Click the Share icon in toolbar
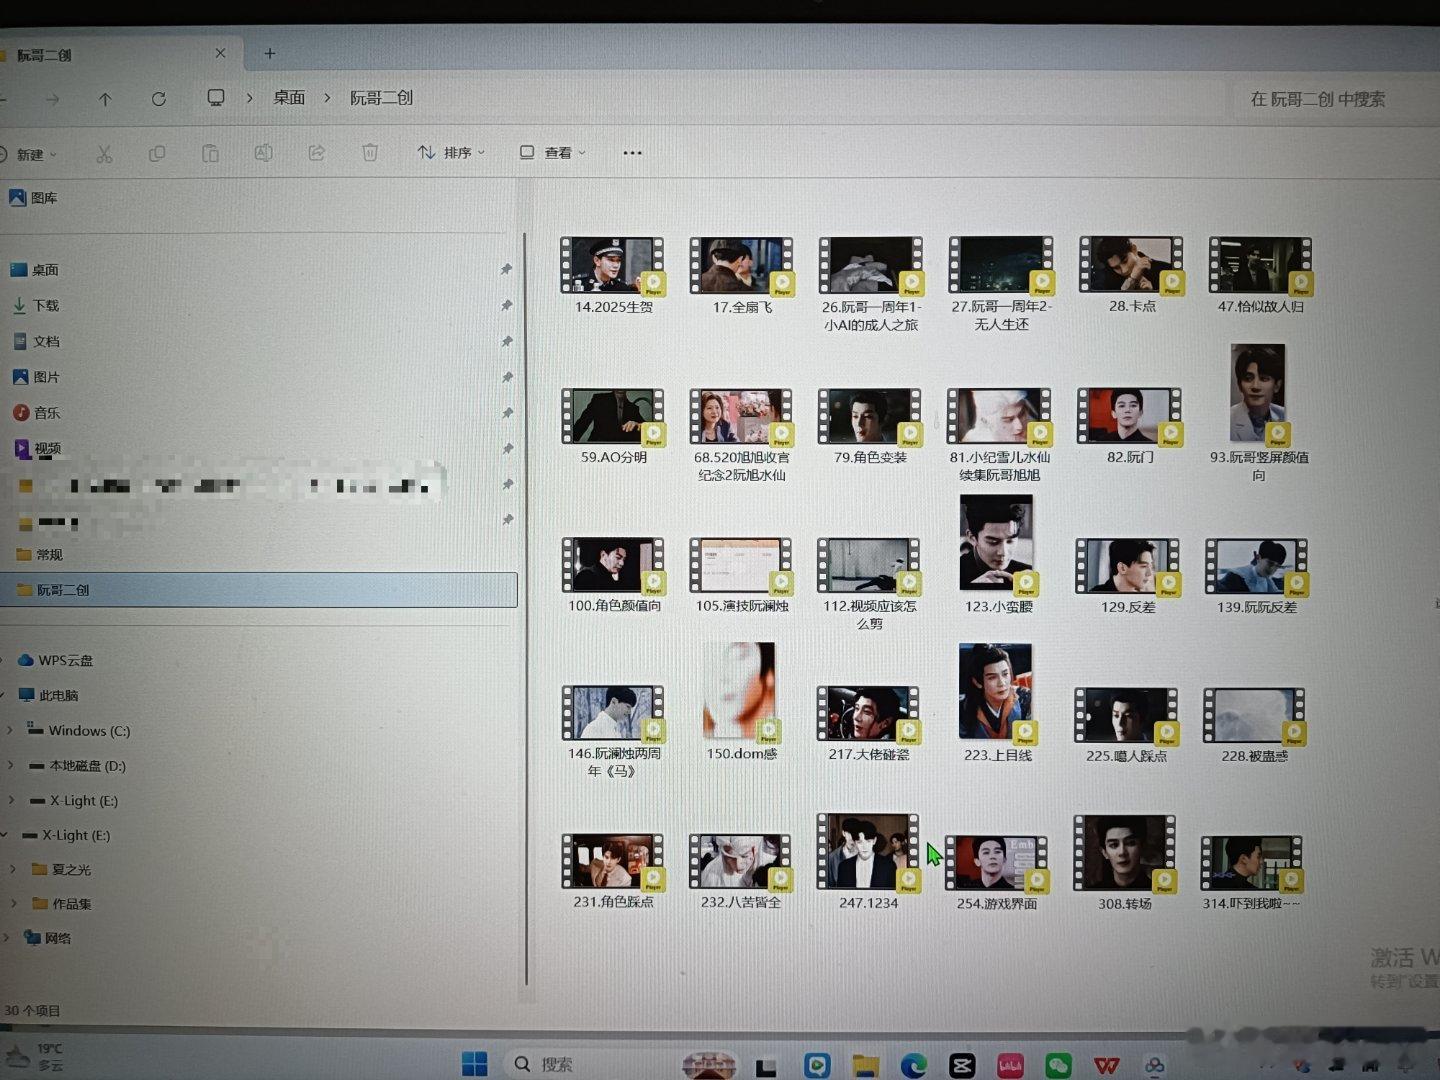This screenshot has height=1080, width=1440. tap(317, 153)
